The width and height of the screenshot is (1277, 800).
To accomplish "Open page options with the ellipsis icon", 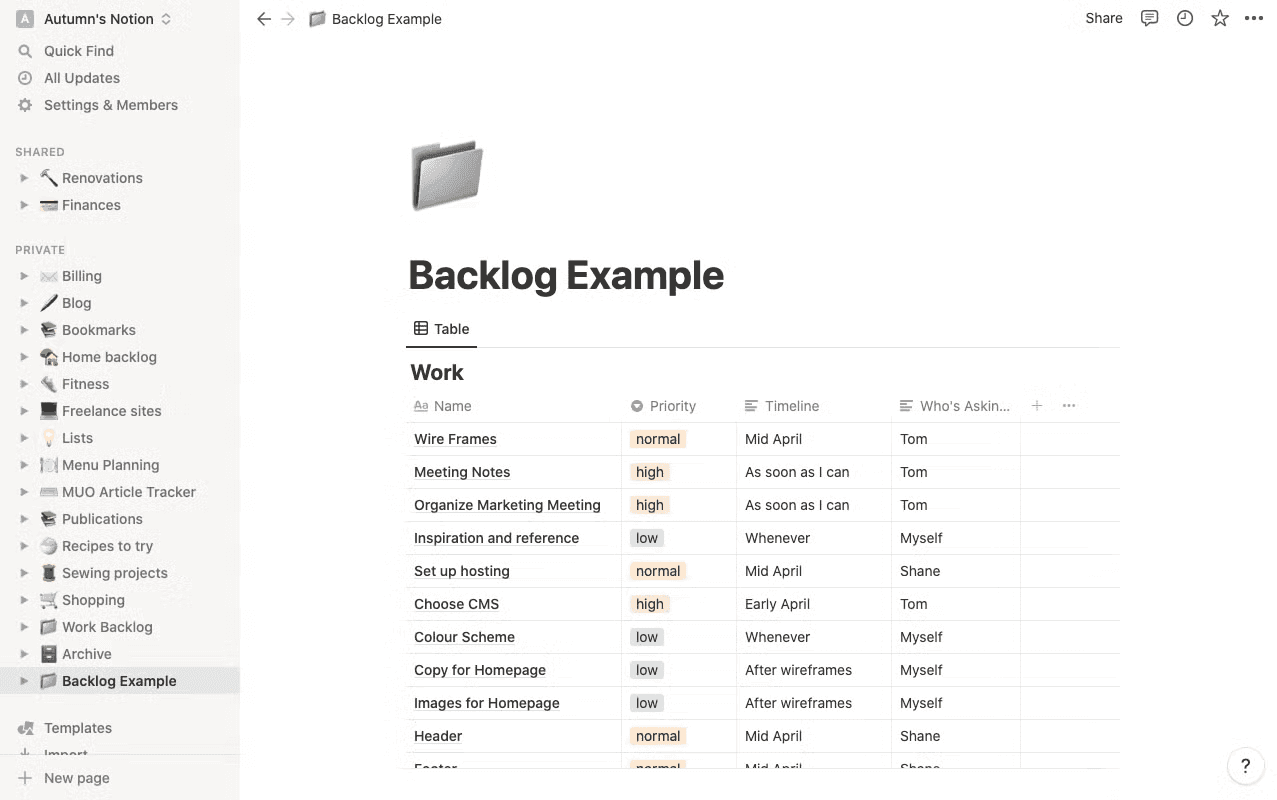I will [1254, 18].
